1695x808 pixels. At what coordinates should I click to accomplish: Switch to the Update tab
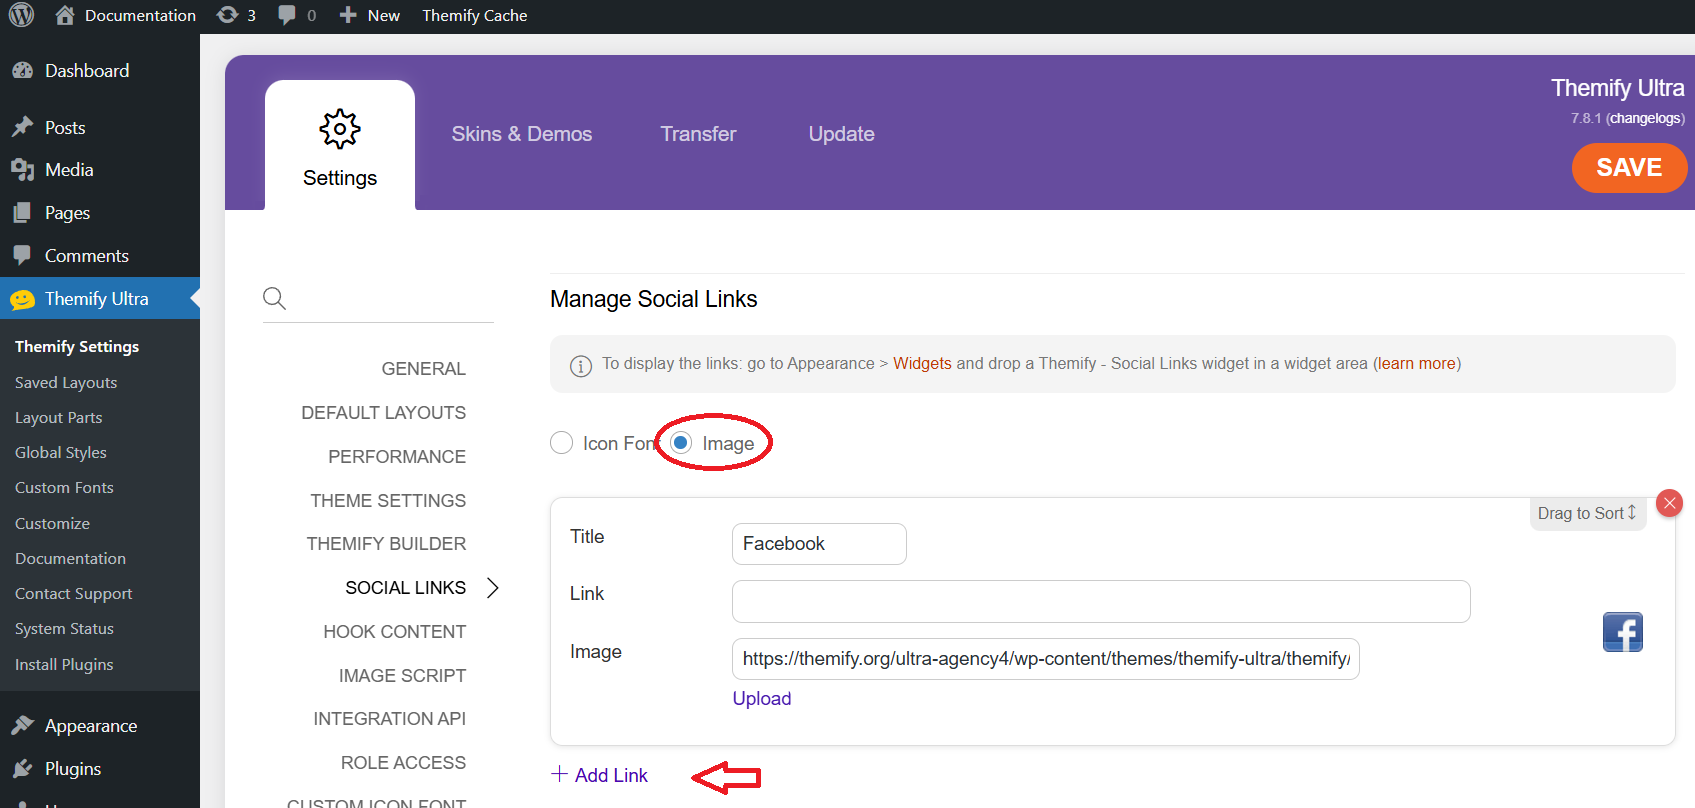pyautogui.click(x=841, y=134)
